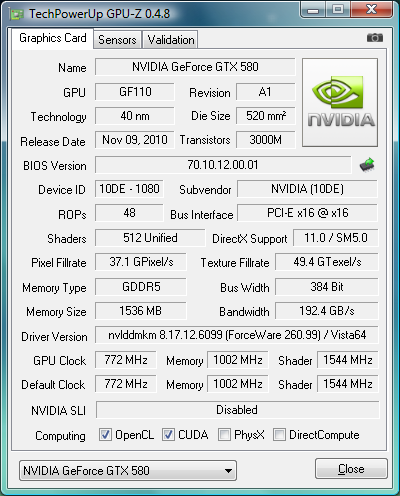Toggle the CUDA checkbox
Viewport: 400px width, 496px height.
point(168,435)
